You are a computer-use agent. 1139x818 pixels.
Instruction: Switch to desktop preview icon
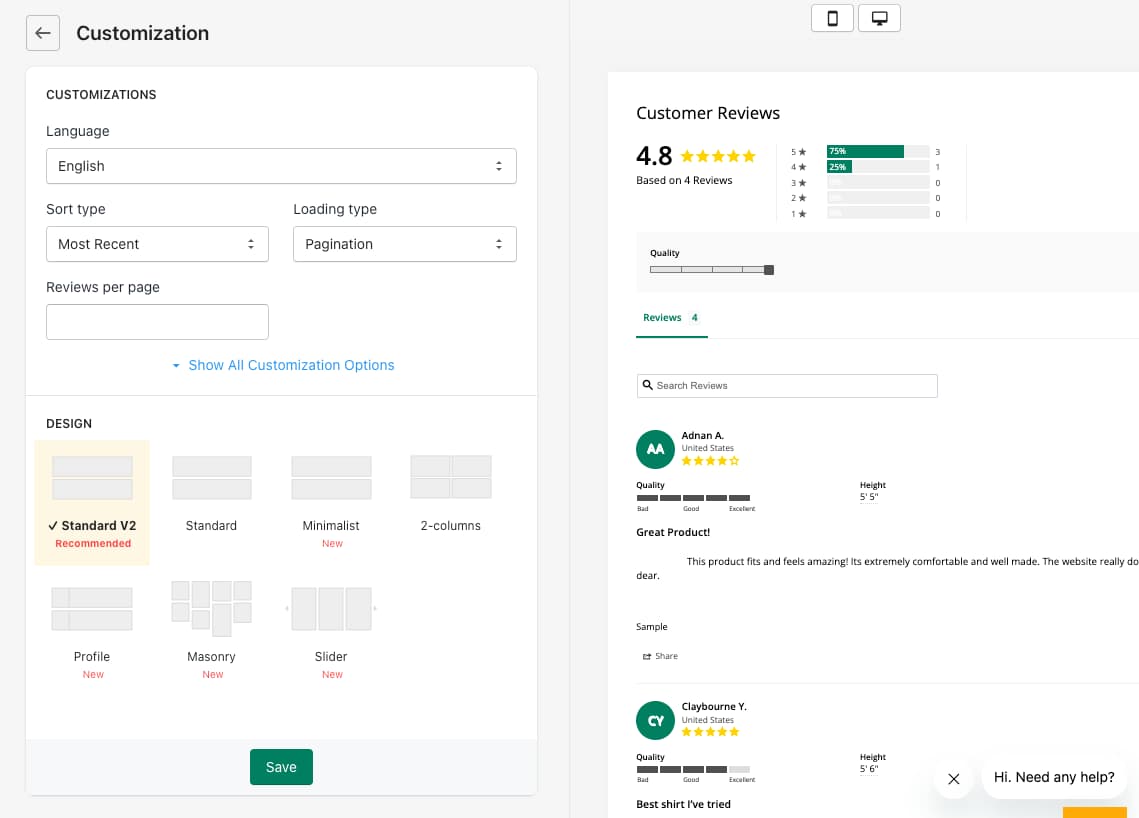coord(880,18)
